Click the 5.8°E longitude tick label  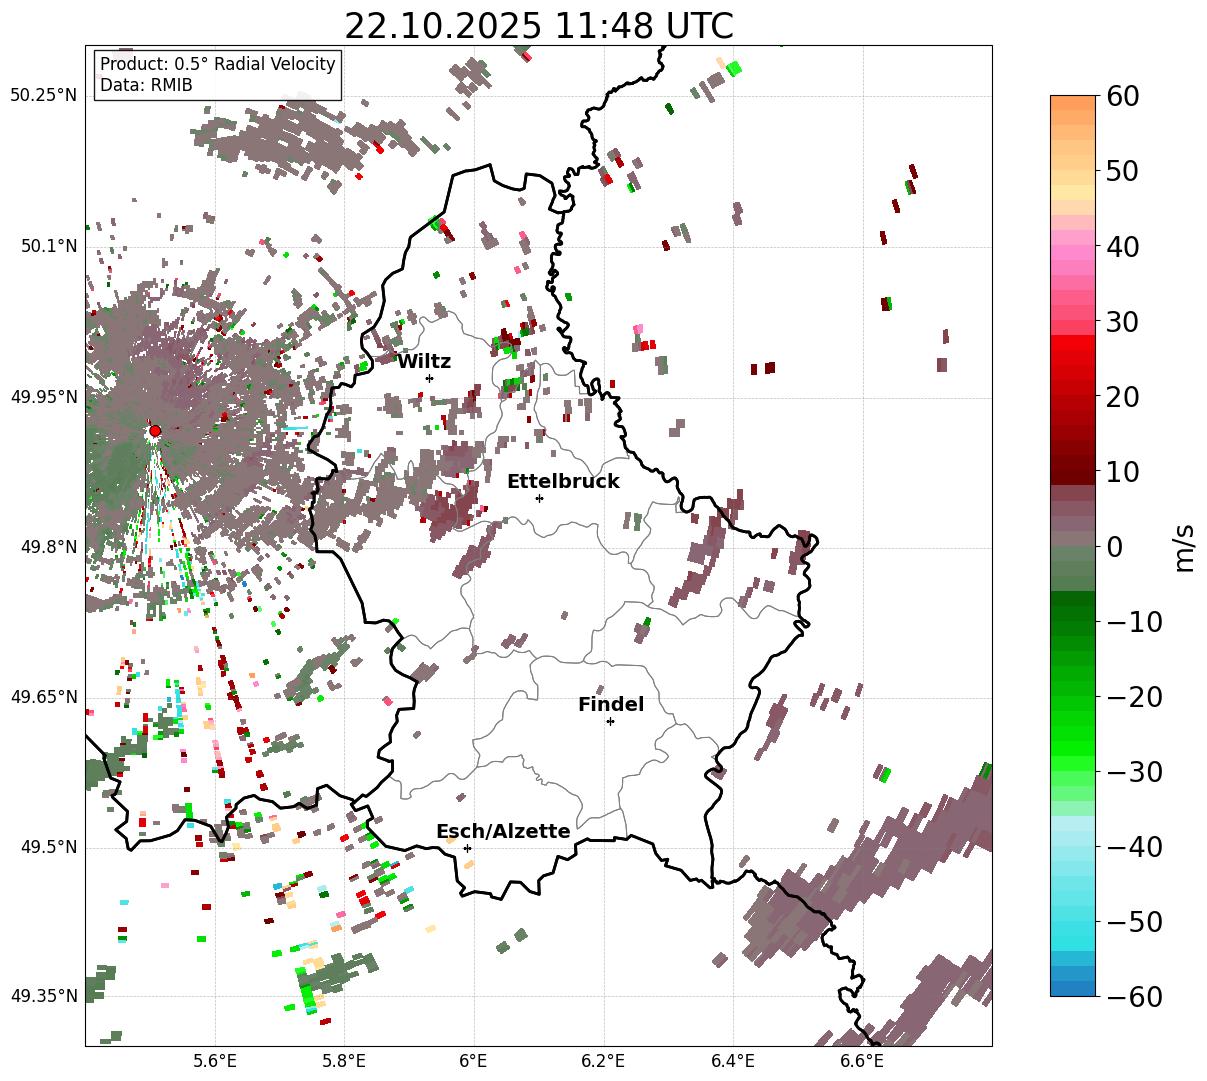coord(344,1061)
